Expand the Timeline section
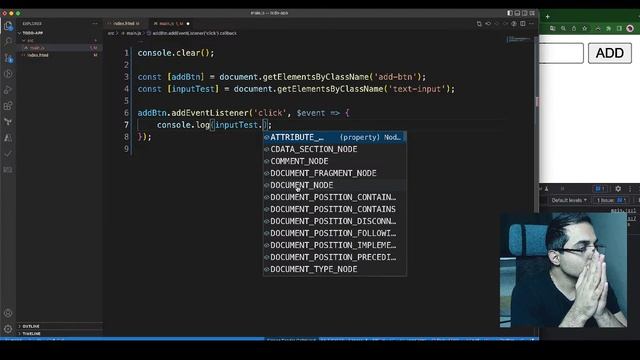The width and height of the screenshot is (640, 360). [31, 333]
